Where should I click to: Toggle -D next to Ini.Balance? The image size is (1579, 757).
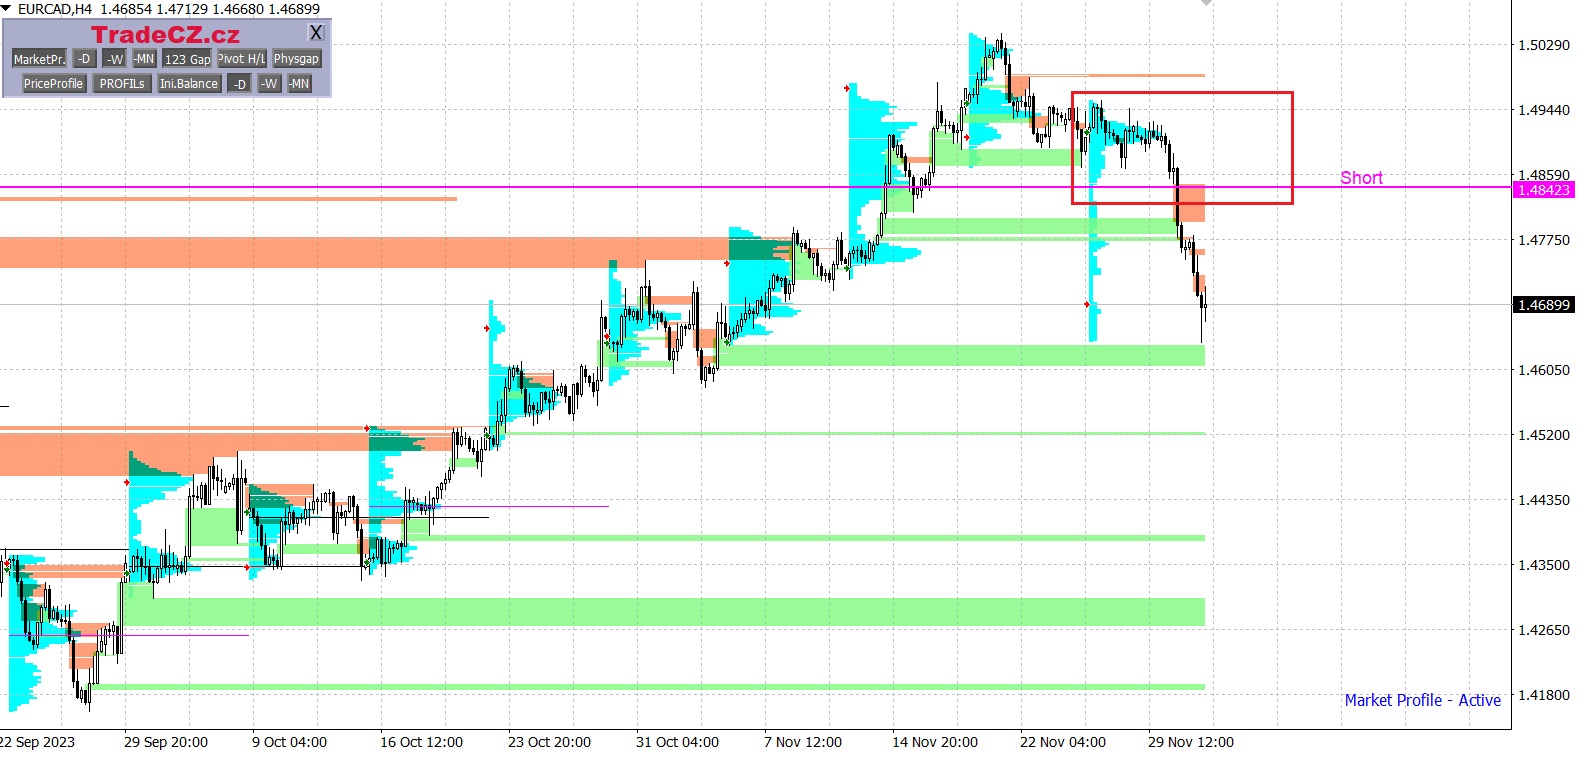pos(240,84)
